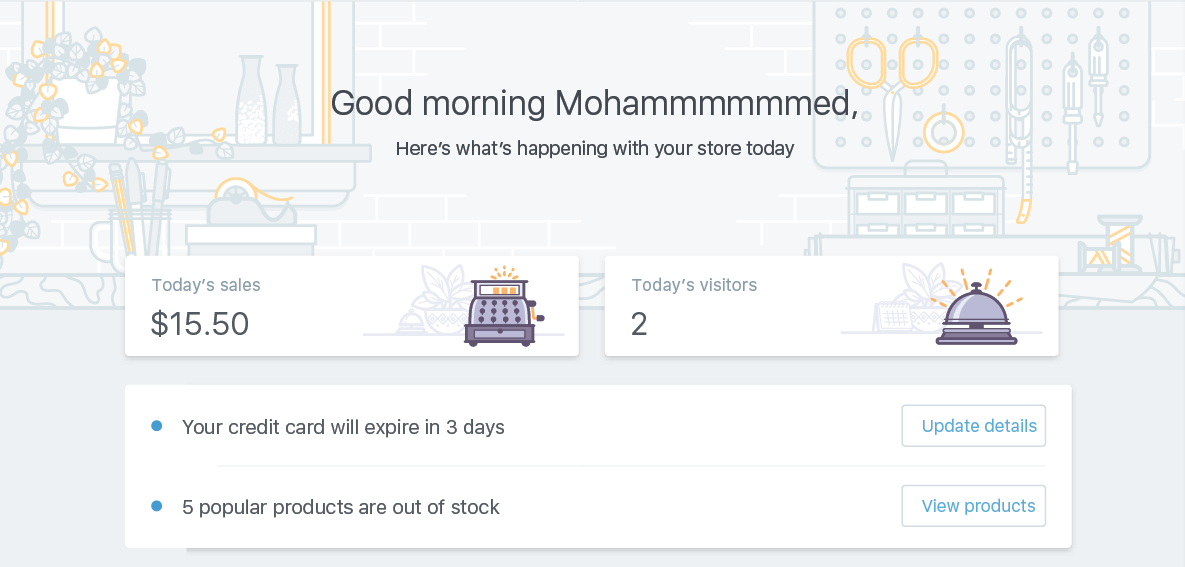The image size is (1185, 567).
Task: Select the Today's sales label
Action: coord(206,285)
